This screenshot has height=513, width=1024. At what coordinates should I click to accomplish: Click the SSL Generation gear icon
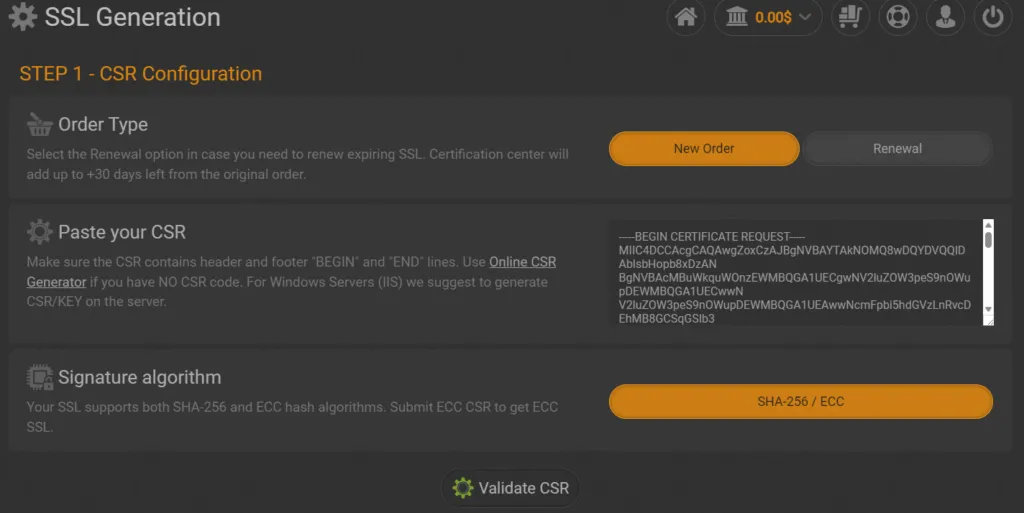click(22, 17)
